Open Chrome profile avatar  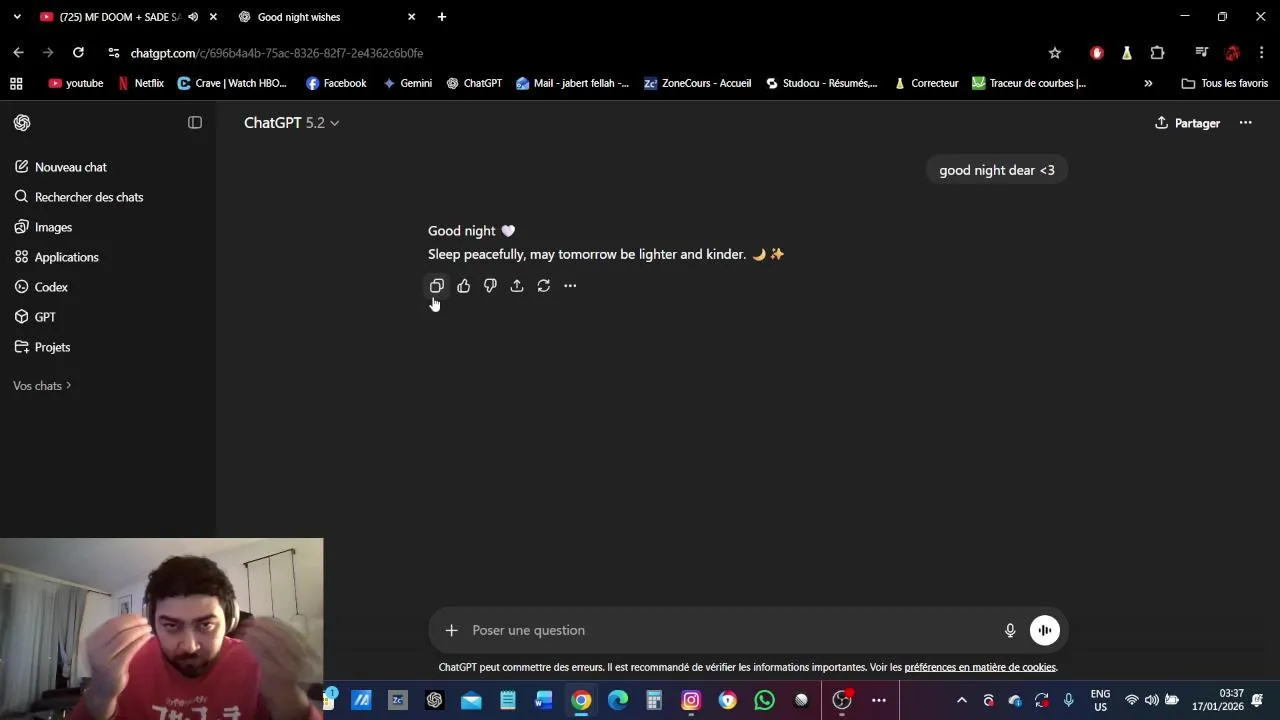point(1232,53)
